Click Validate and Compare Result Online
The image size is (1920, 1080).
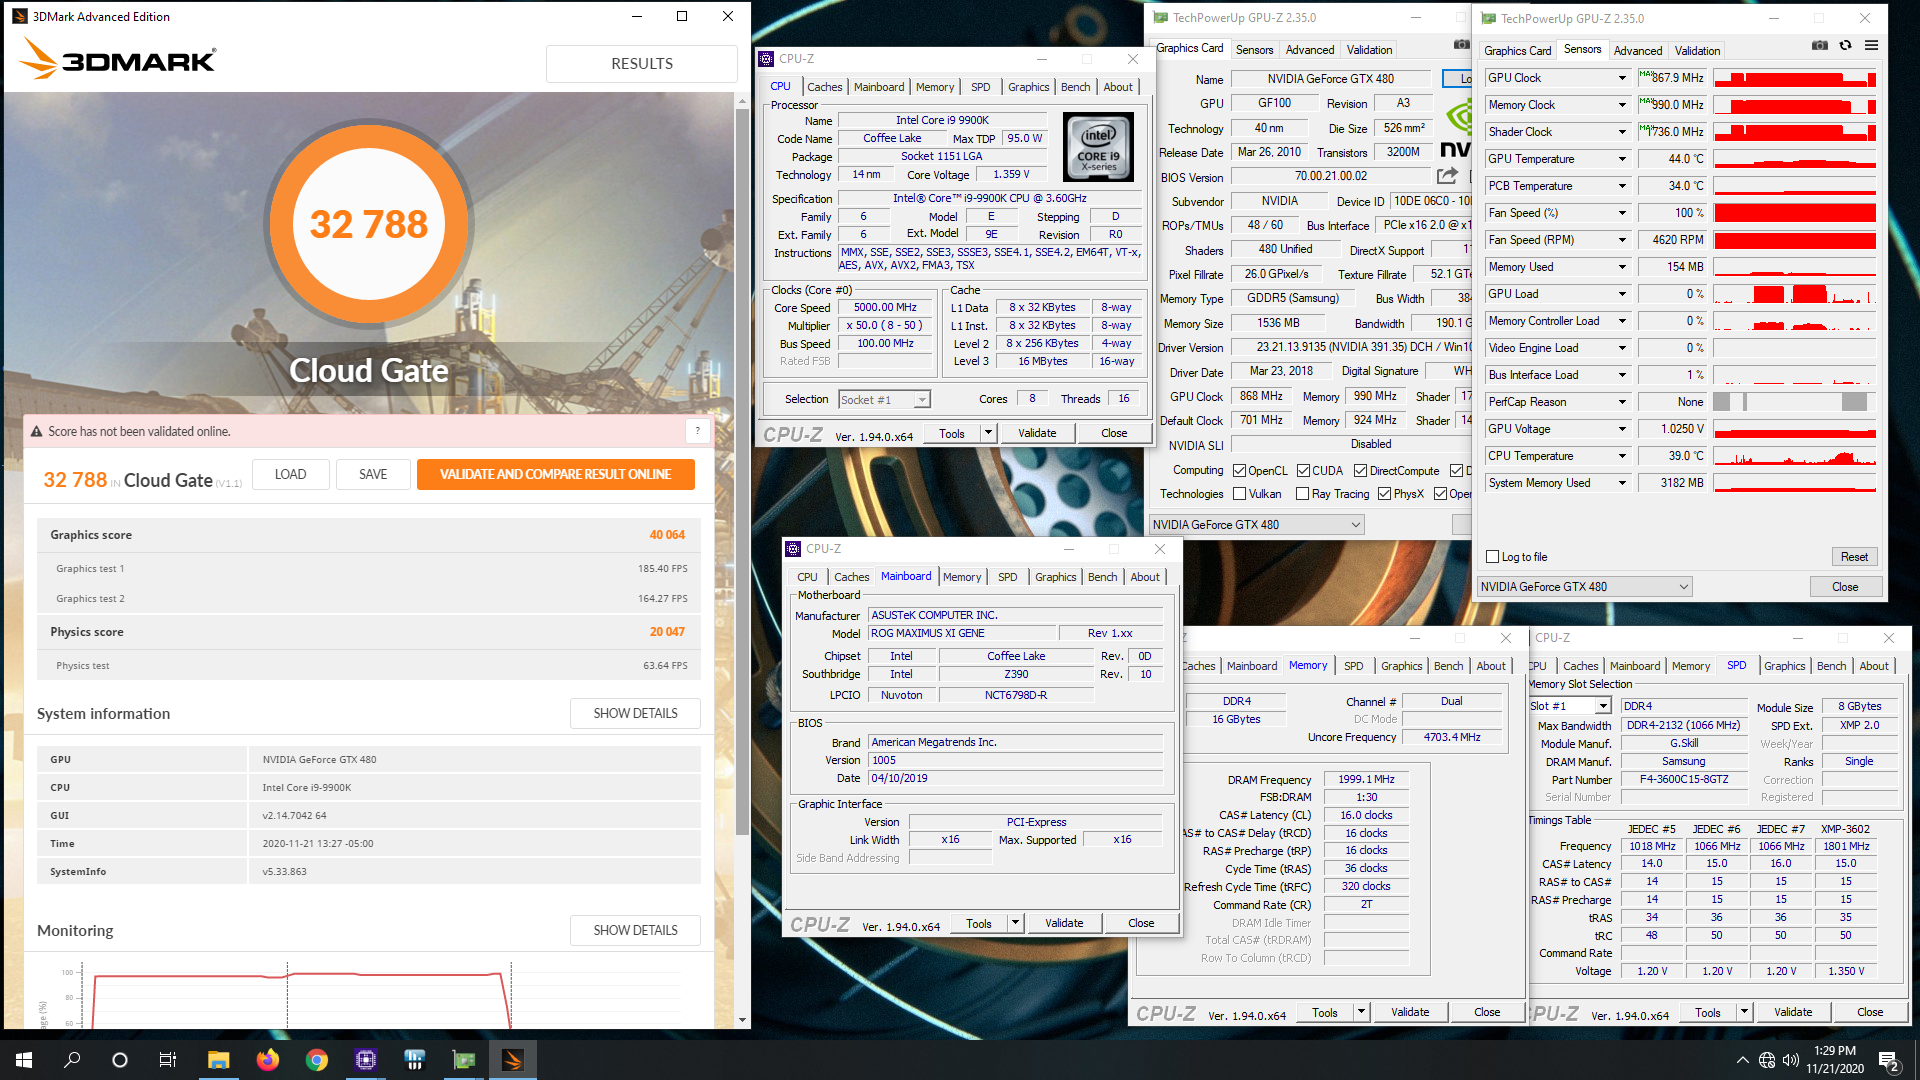point(555,474)
